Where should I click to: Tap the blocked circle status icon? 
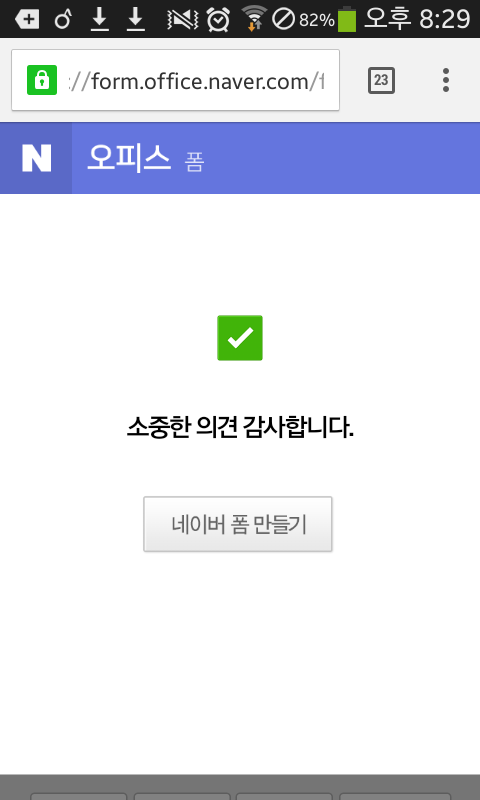coord(283,20)
